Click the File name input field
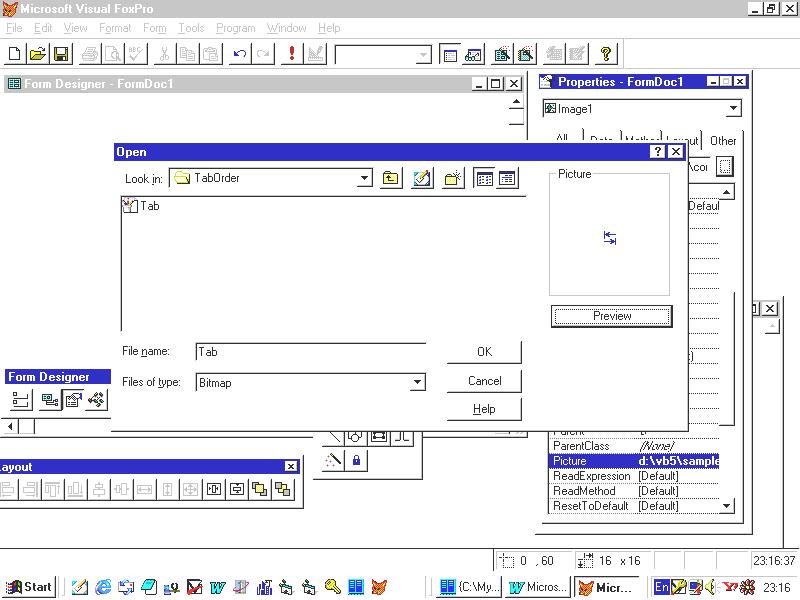The width and height of the screenshot is (800, 600). [310, 352]
